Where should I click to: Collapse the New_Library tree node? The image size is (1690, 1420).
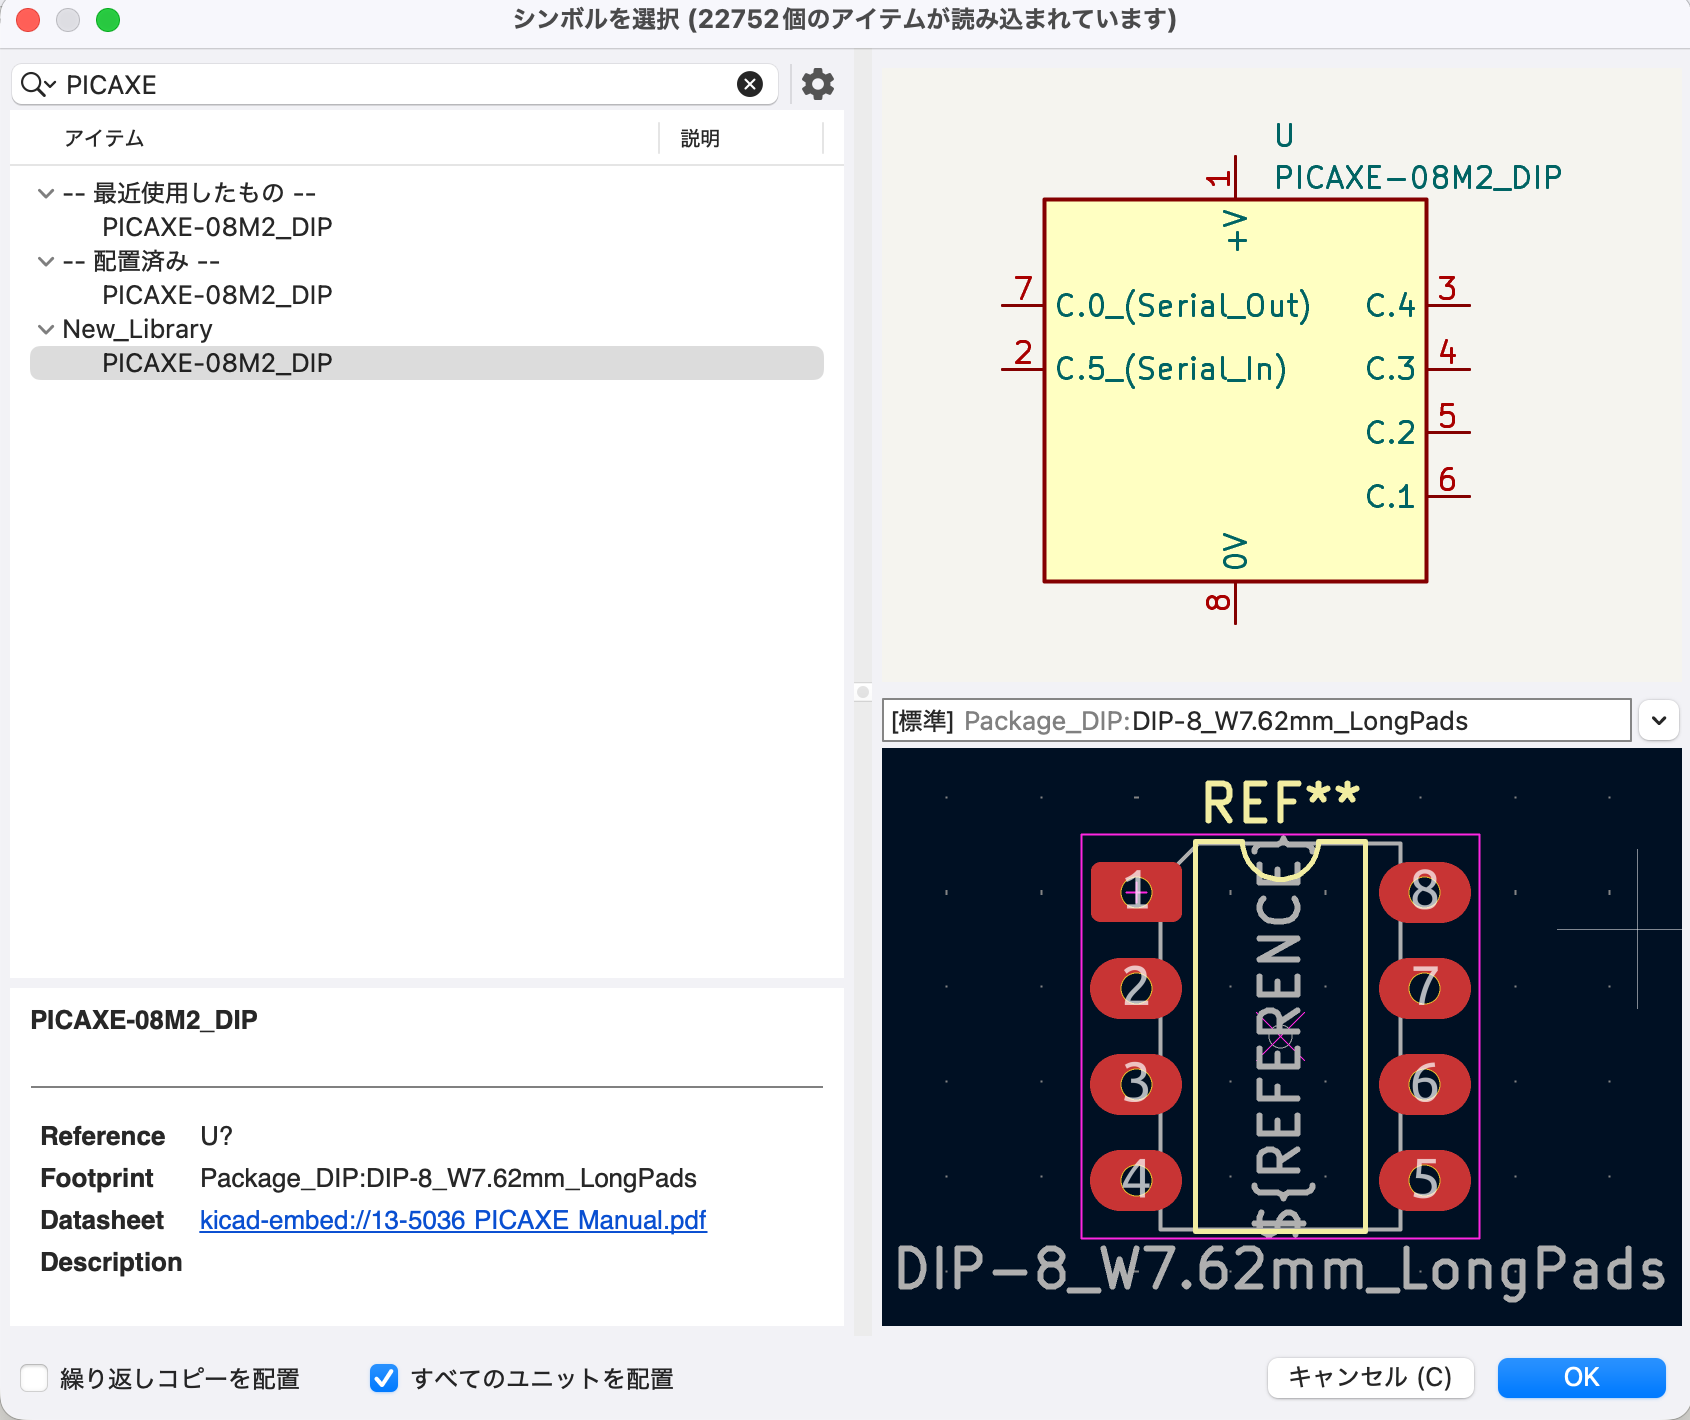click(45, 329)
